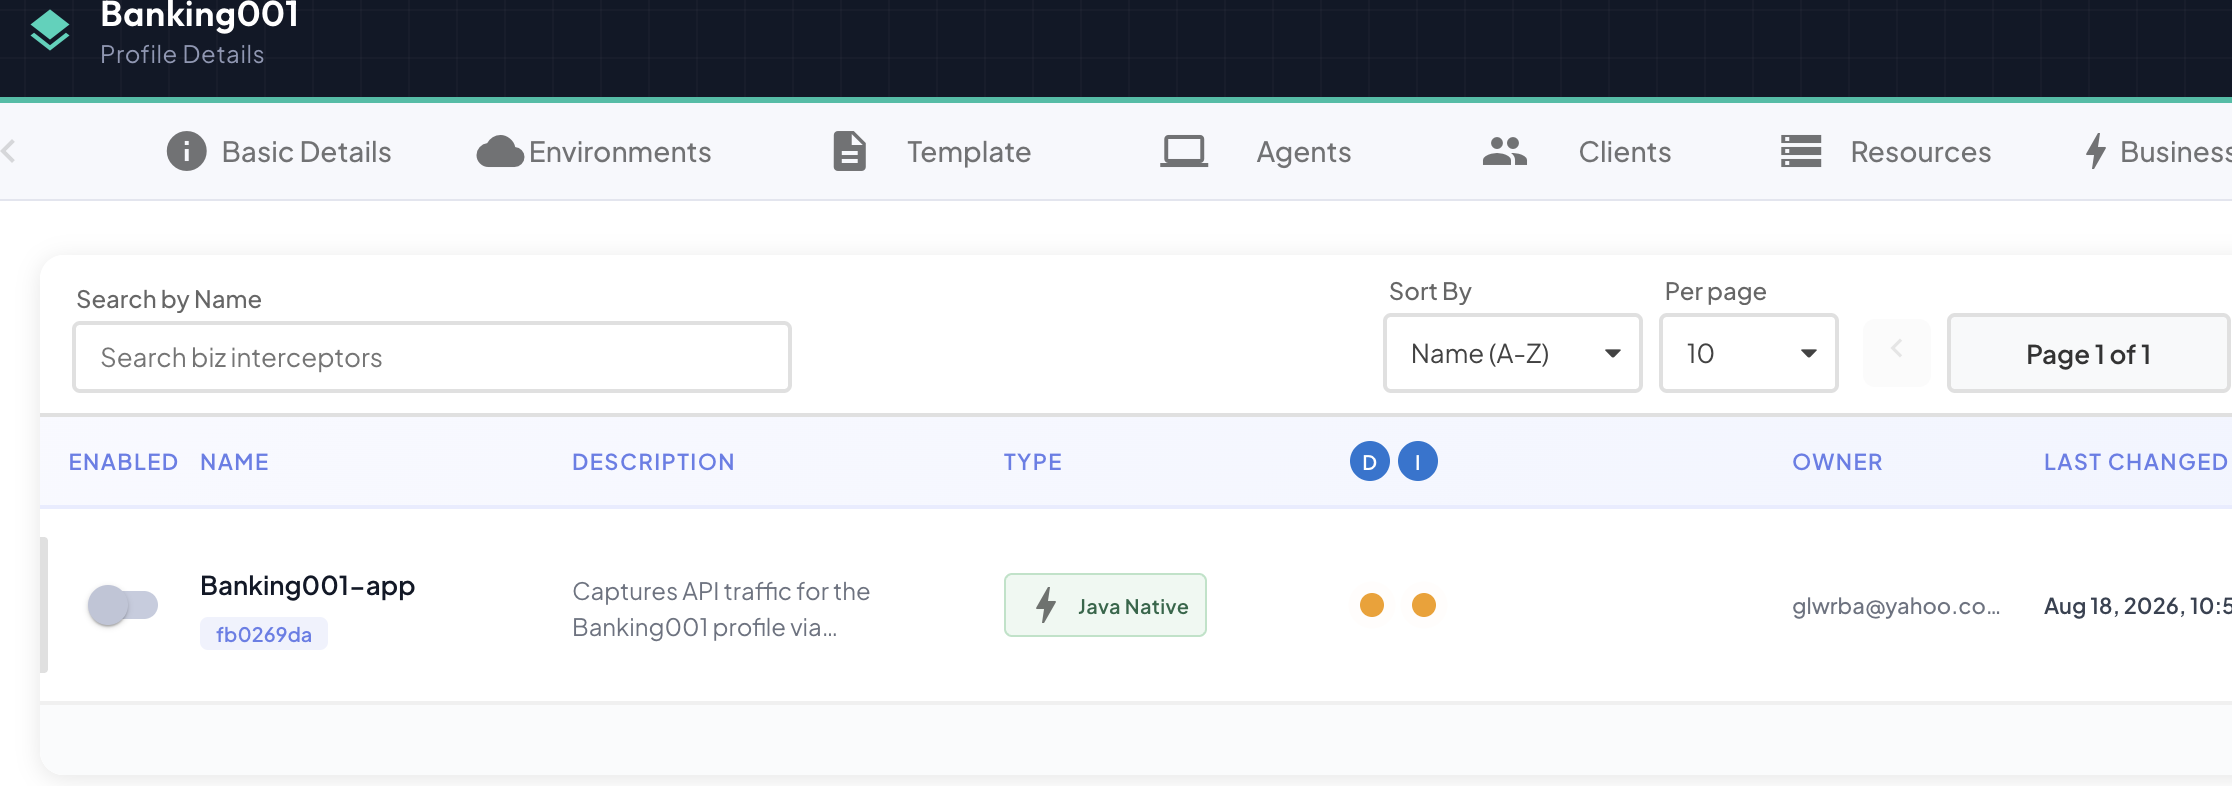Viewport: 2232px width, 786px height.
Task: Open the Clients tab
Action: pyautogui.click(x=1577, y=152)
